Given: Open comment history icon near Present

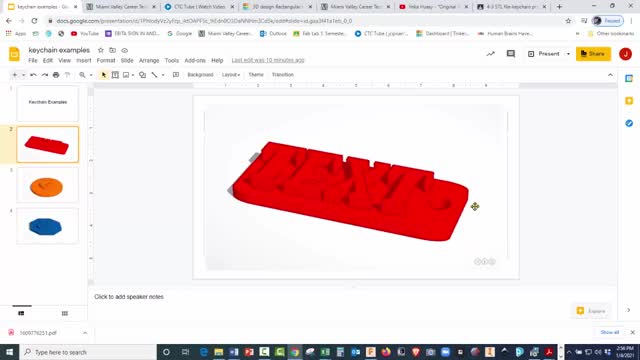Looking at the screenshot, I should click(511, 53).
